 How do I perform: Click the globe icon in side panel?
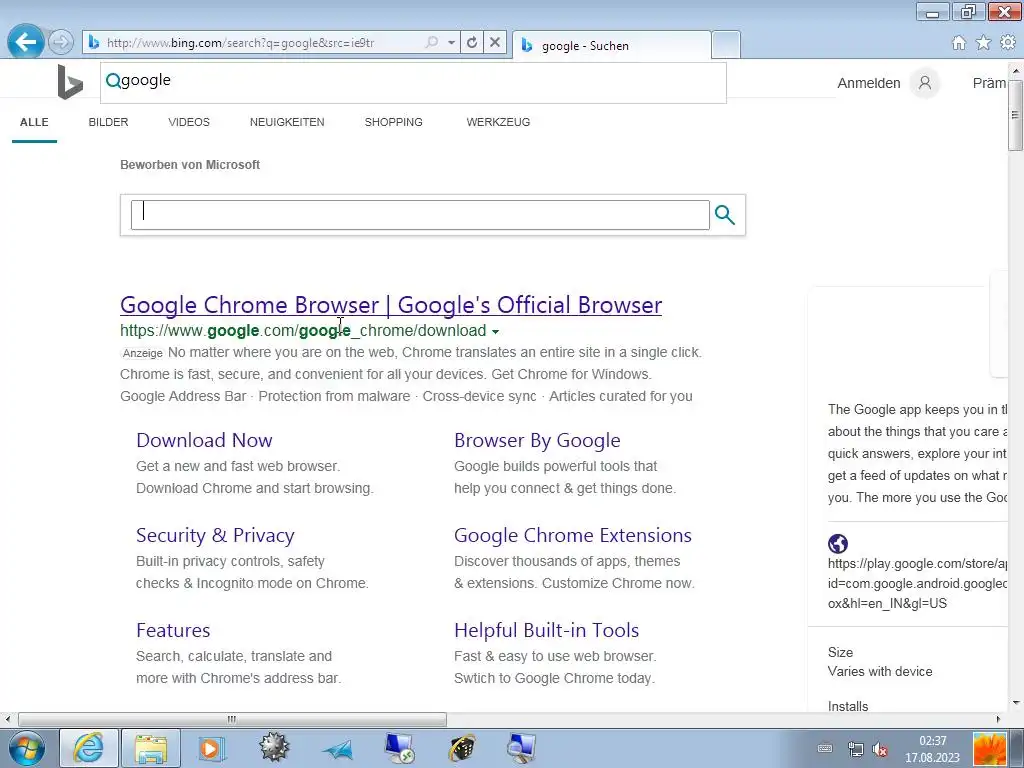click(x=838, y=543)
